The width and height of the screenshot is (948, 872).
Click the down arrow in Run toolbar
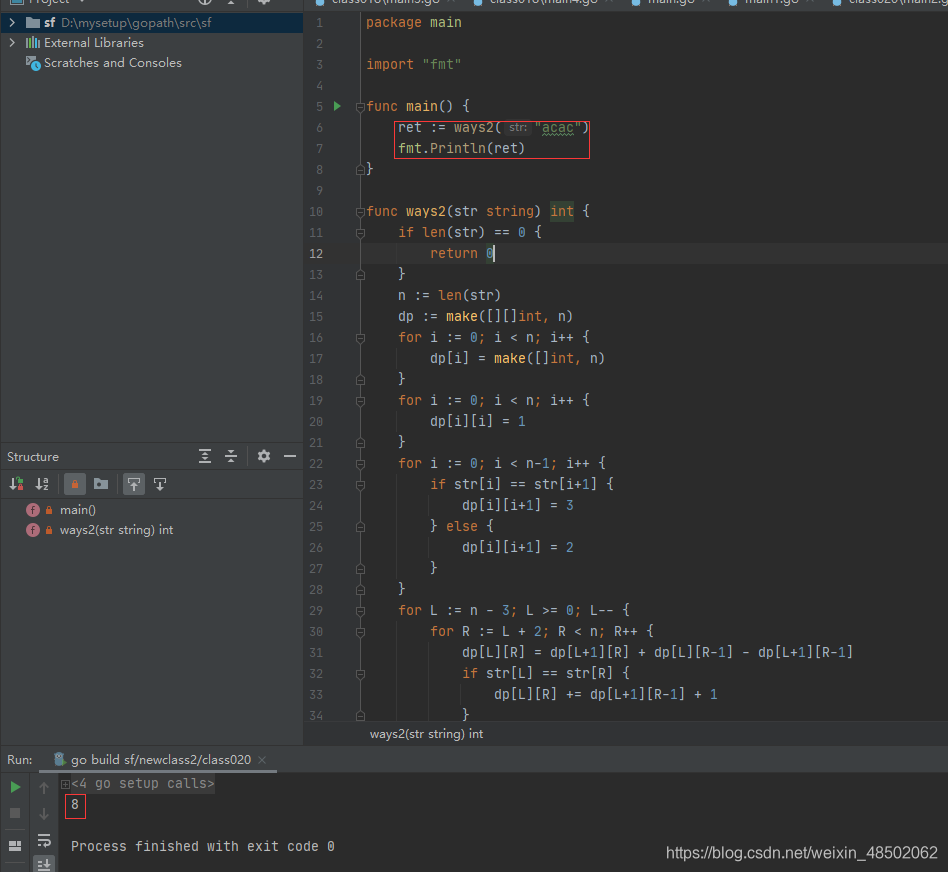pos(44,814)
